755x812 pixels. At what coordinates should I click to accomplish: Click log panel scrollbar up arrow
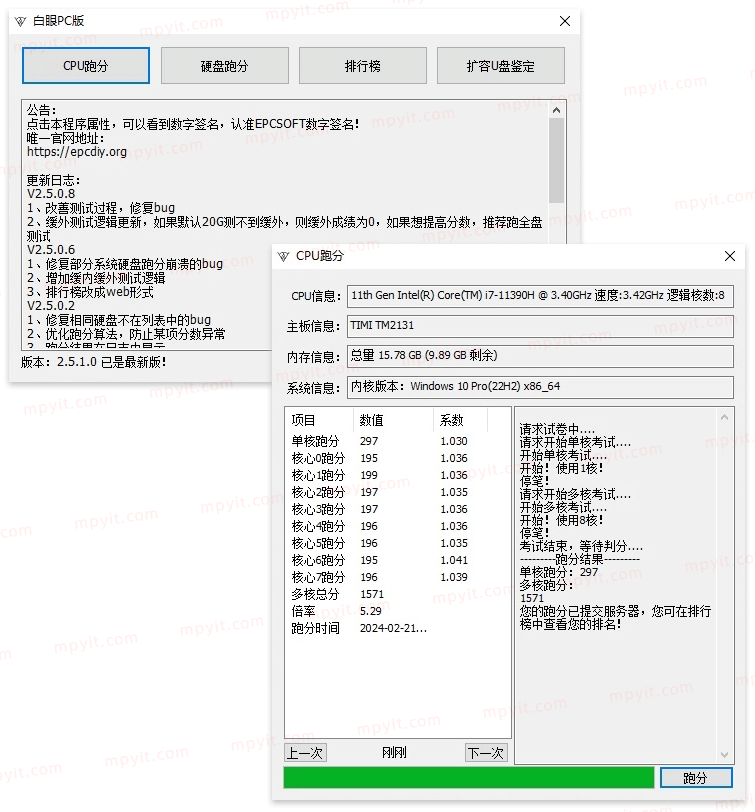(724, 417)
